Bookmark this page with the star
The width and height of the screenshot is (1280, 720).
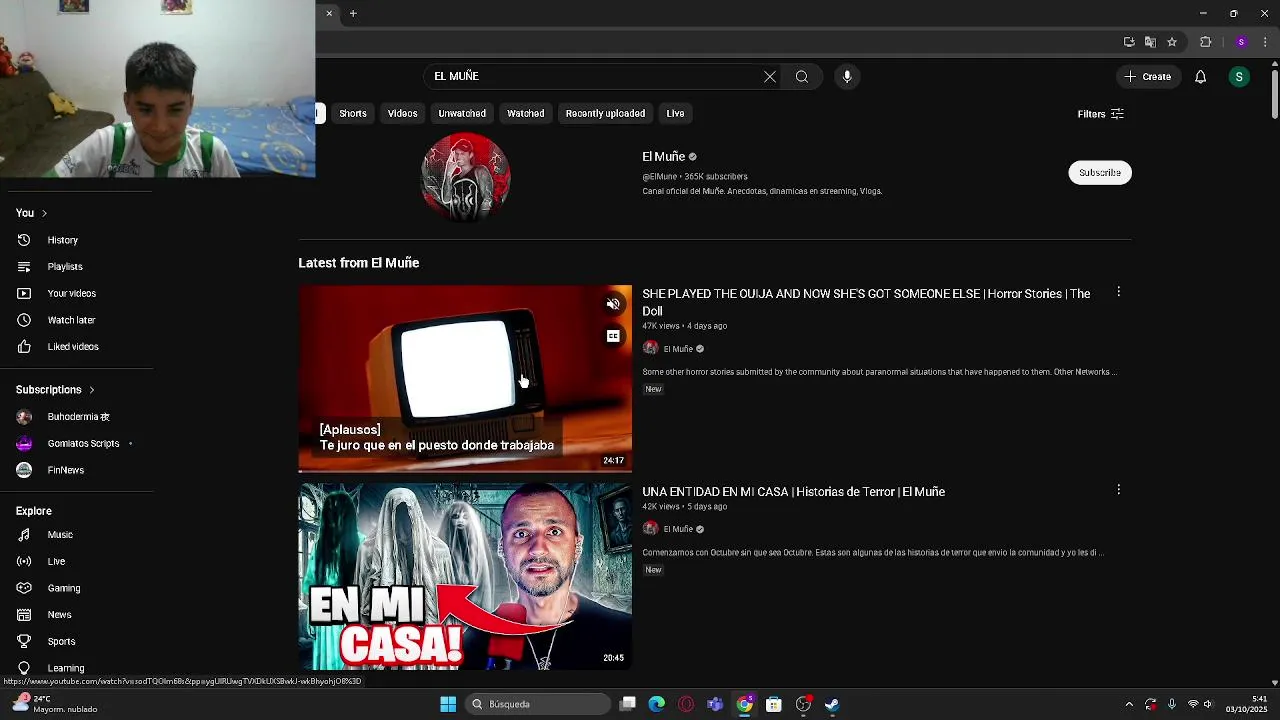[1172, 42]
